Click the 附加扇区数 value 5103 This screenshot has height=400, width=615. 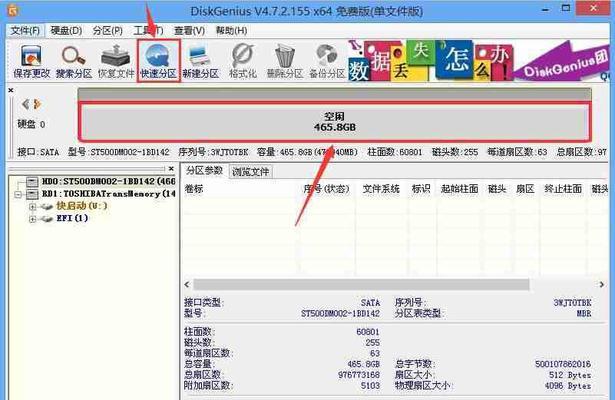pyautogui.click(x=370, y=386)
